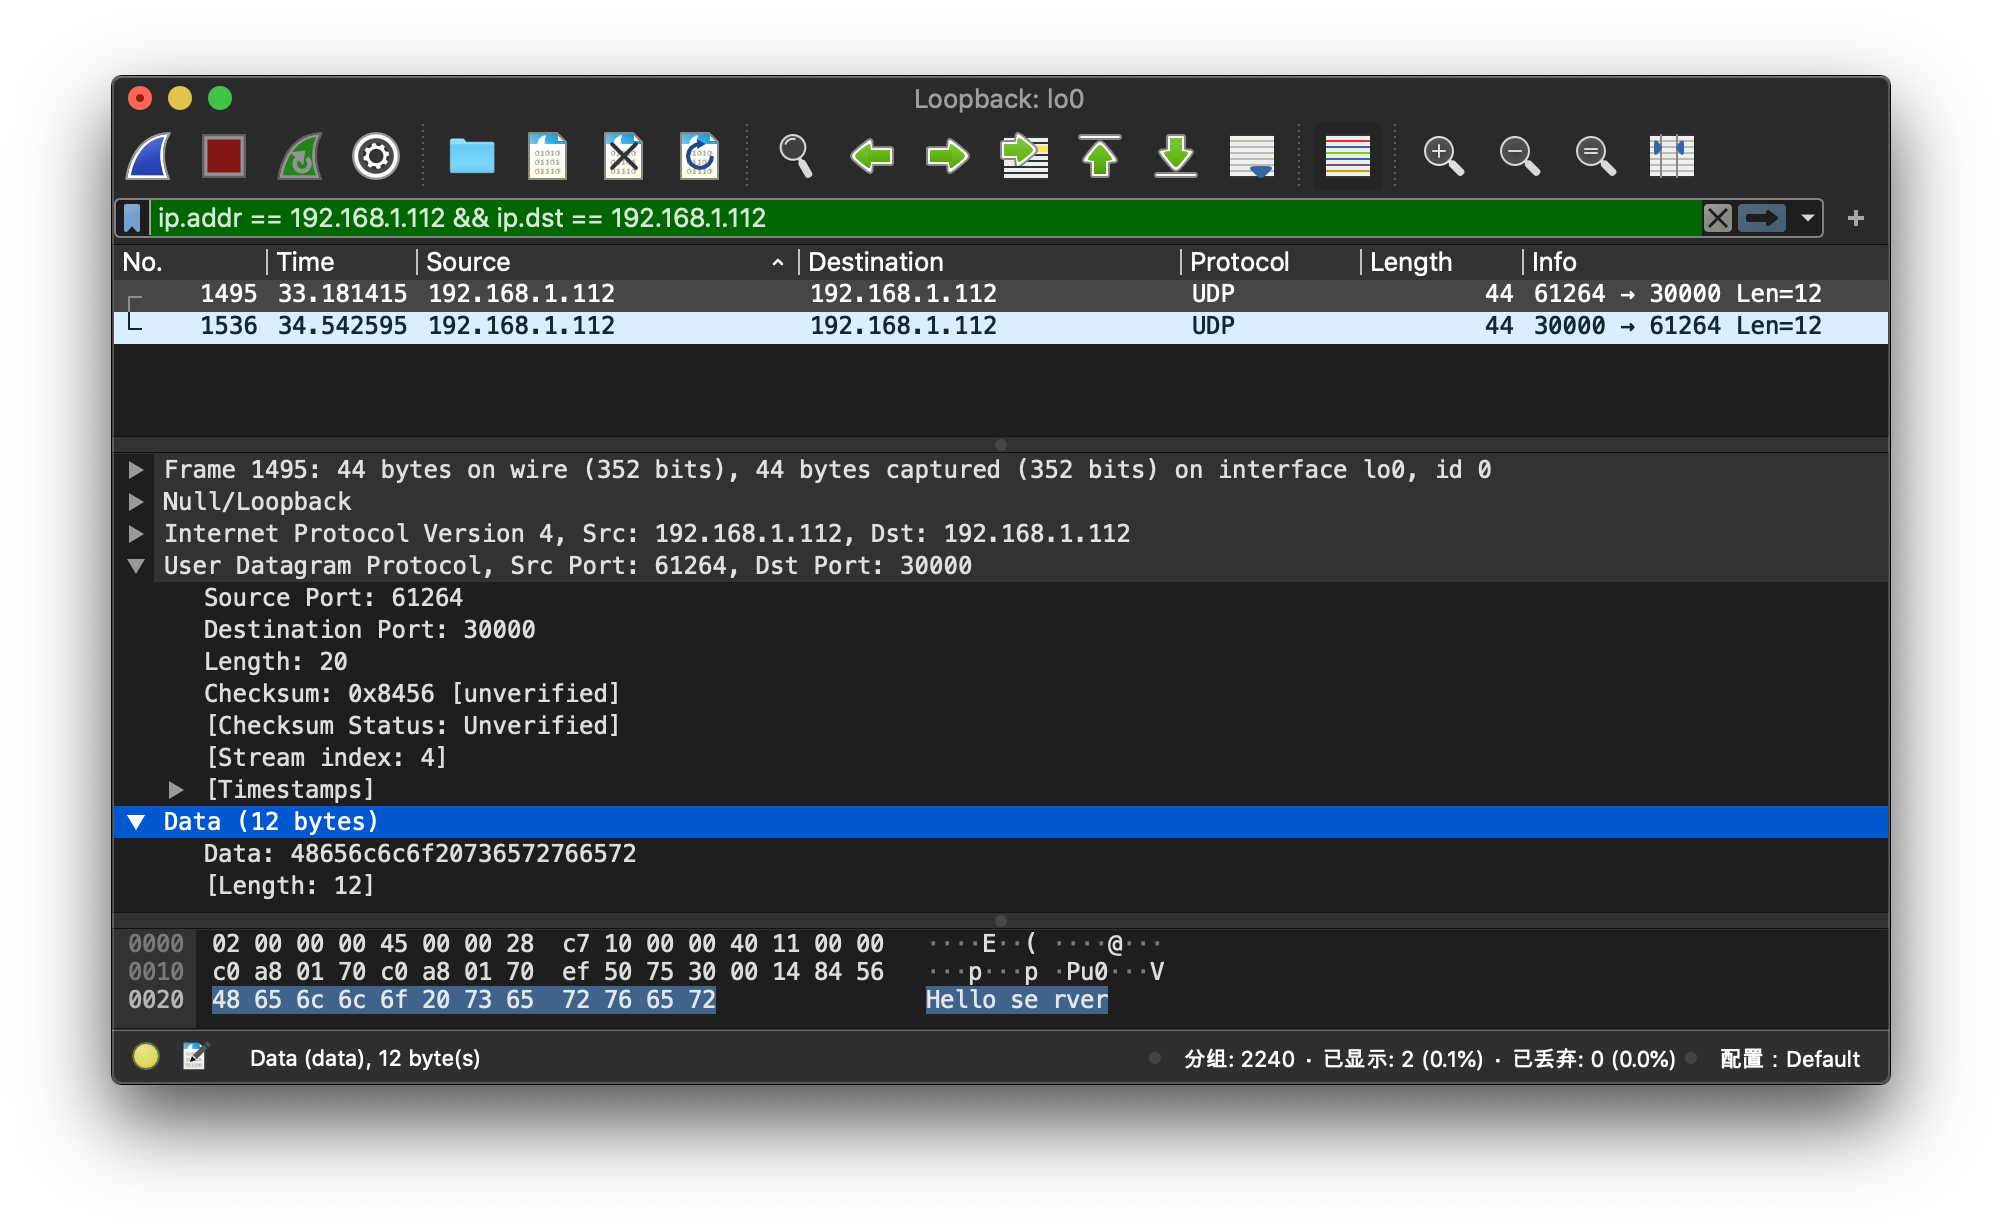Select packet 1495 in the list
Viewport: 2002px width, 1232px height.
pos(1001,294)
